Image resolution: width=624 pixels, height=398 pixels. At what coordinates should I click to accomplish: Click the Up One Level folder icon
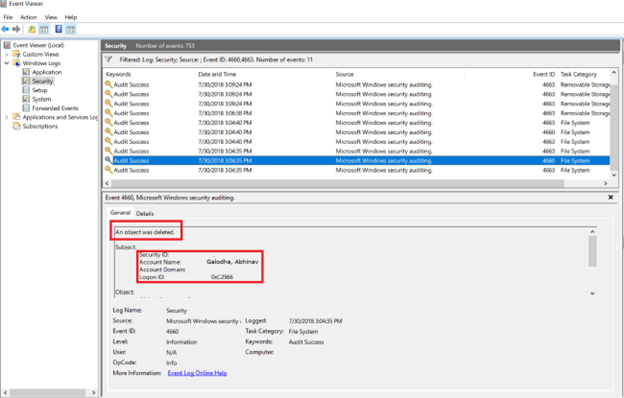(x=31, y=29)
